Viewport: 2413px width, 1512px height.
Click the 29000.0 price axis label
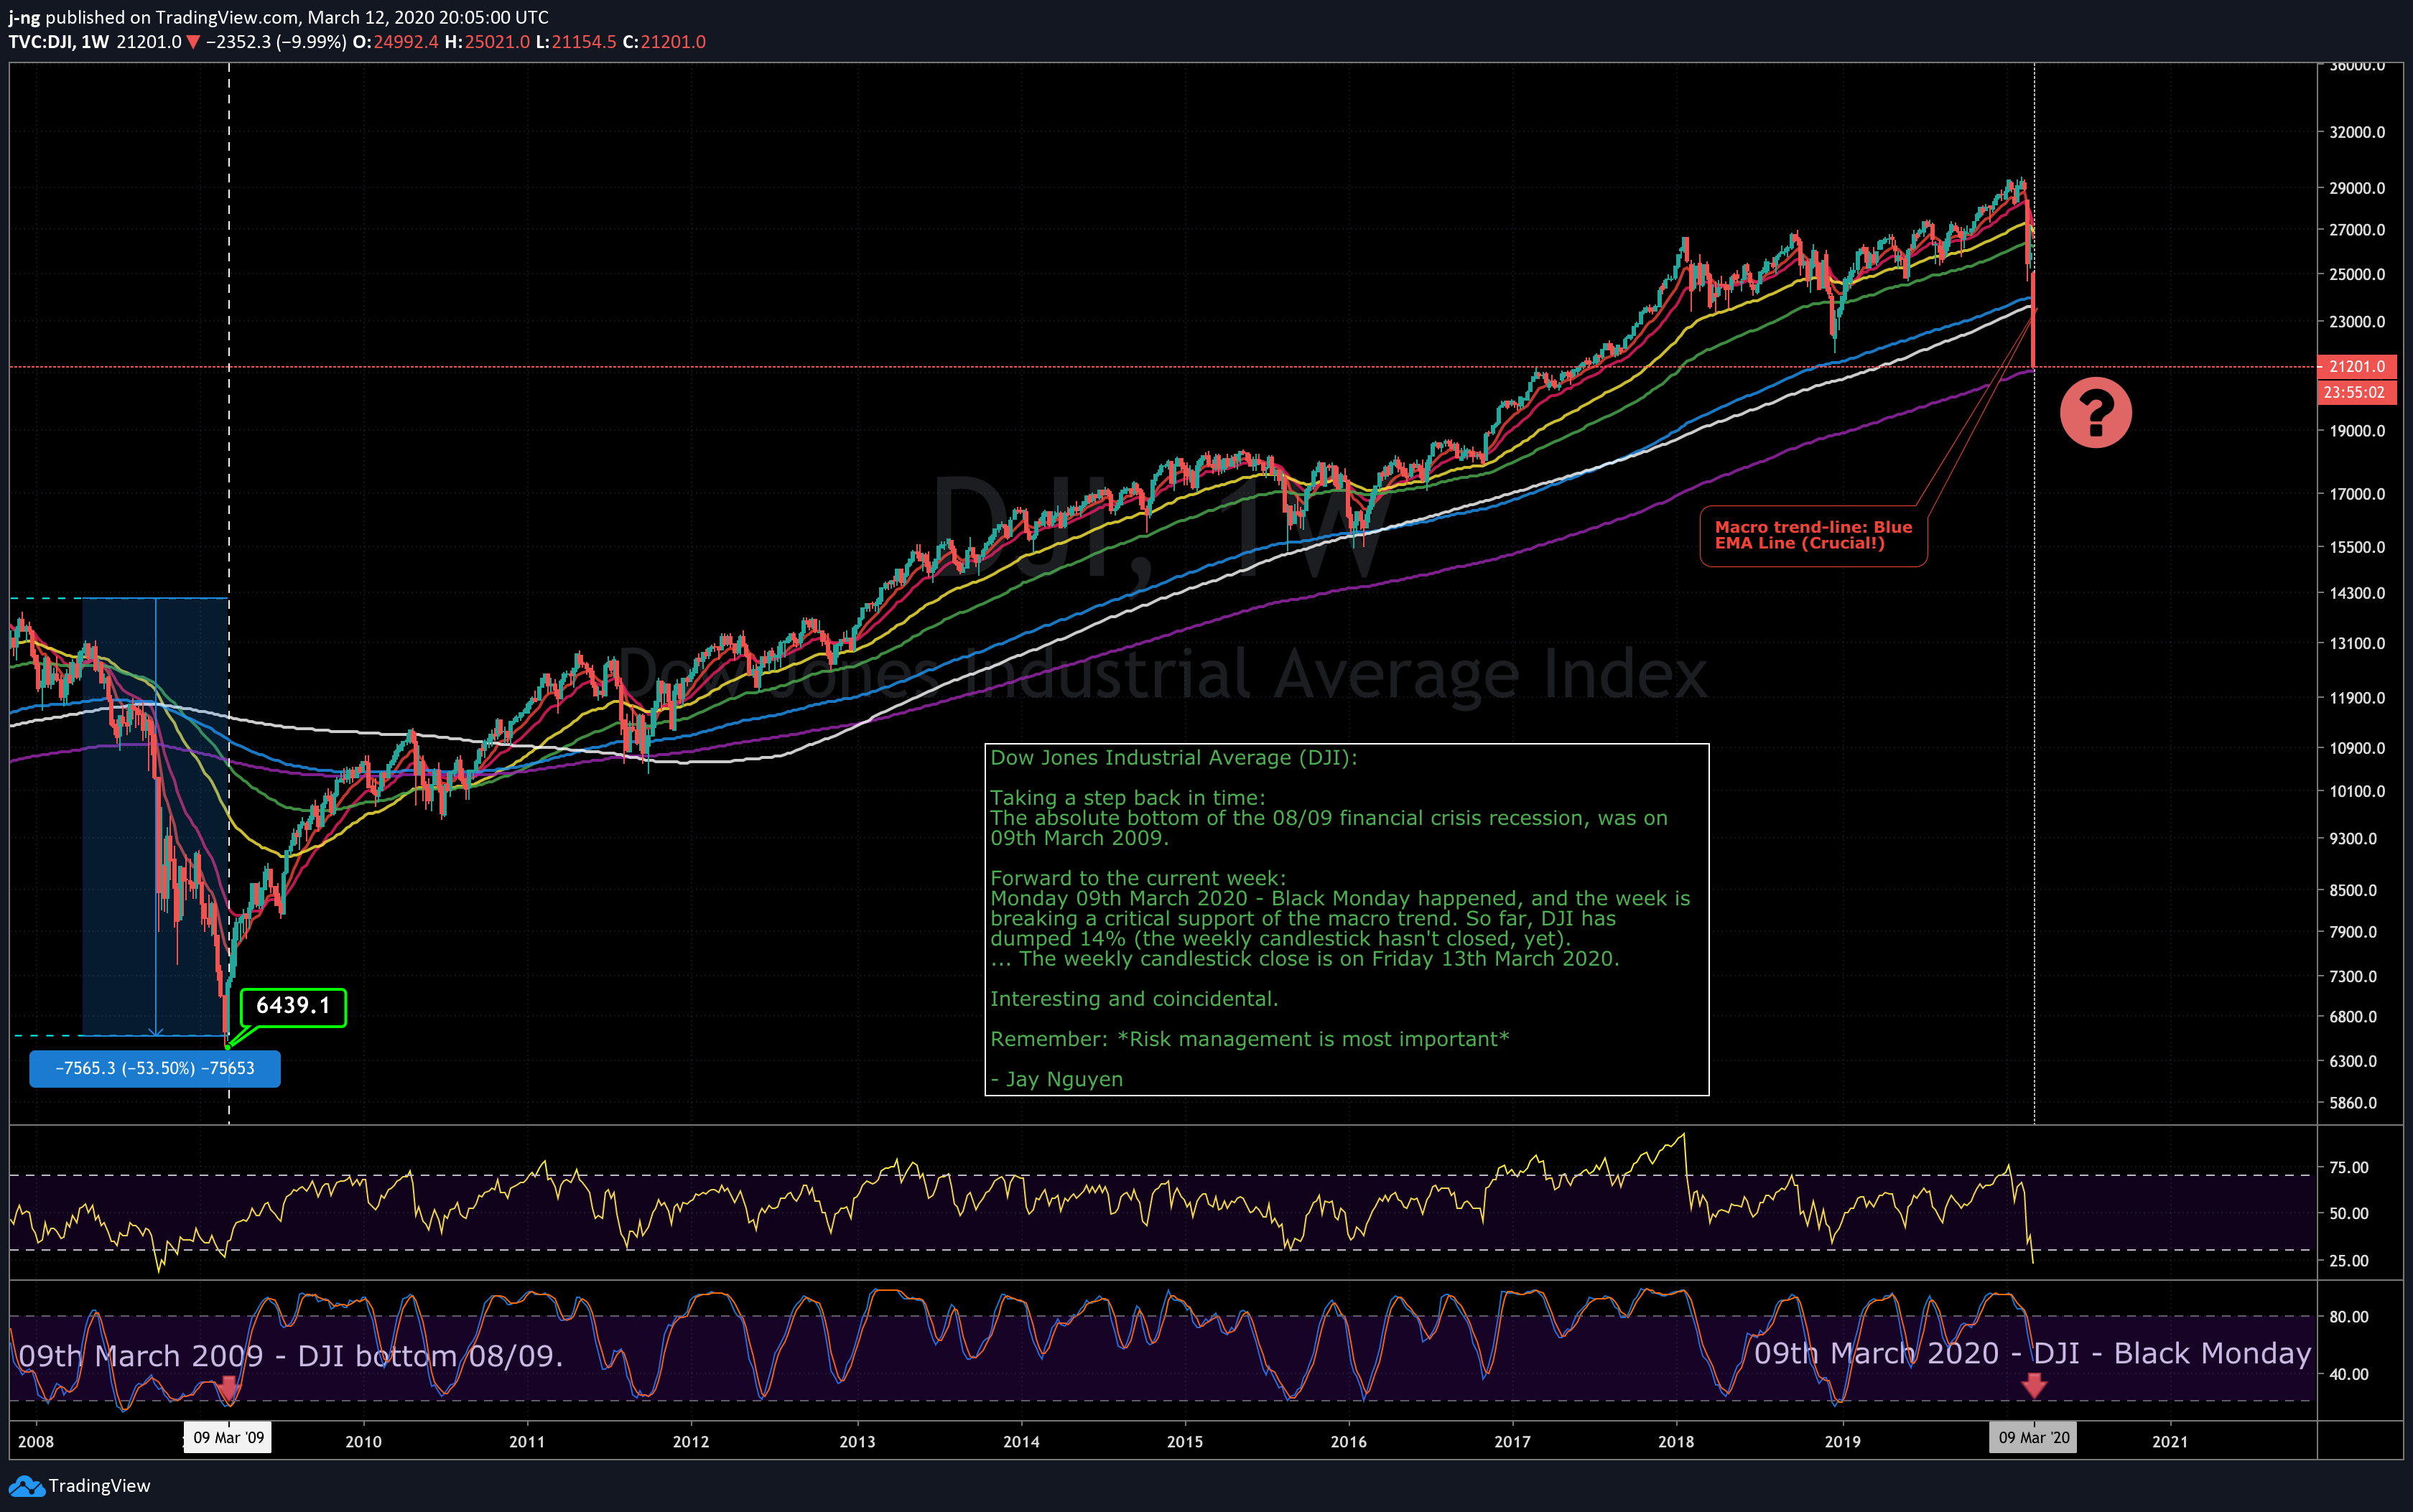coord(2357,188)
